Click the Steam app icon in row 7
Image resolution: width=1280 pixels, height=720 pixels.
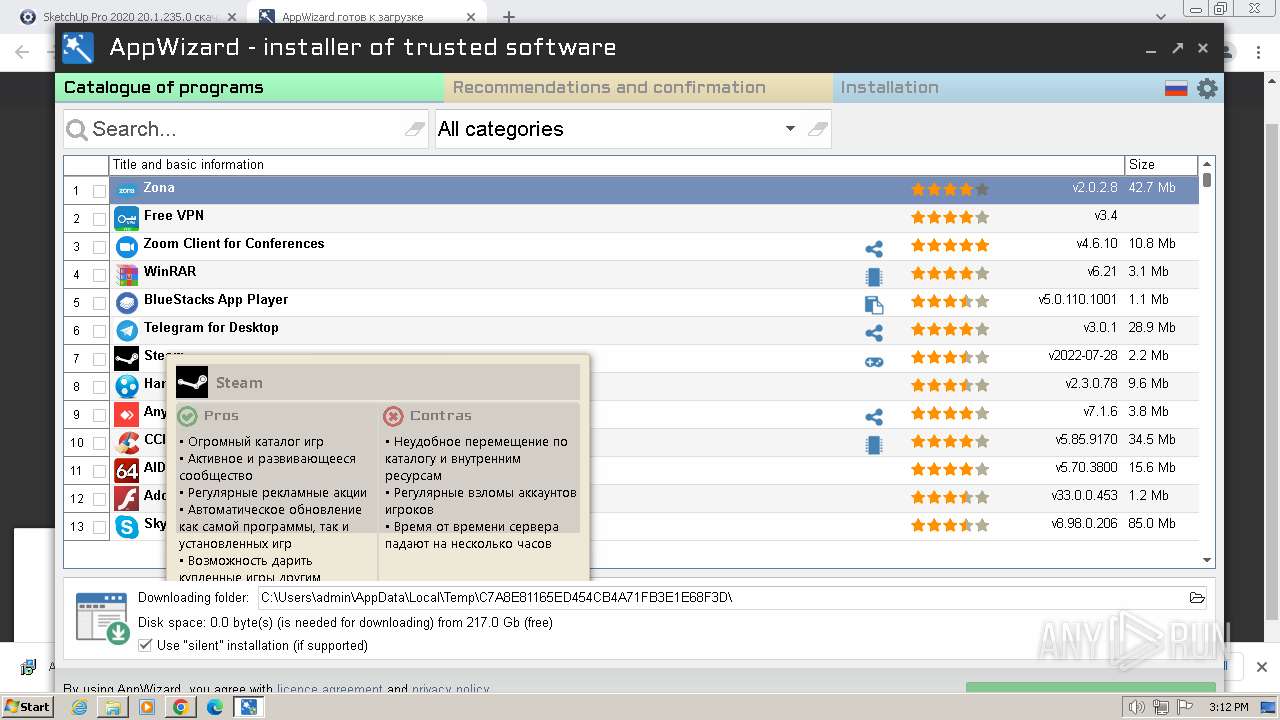click(126, 358)
